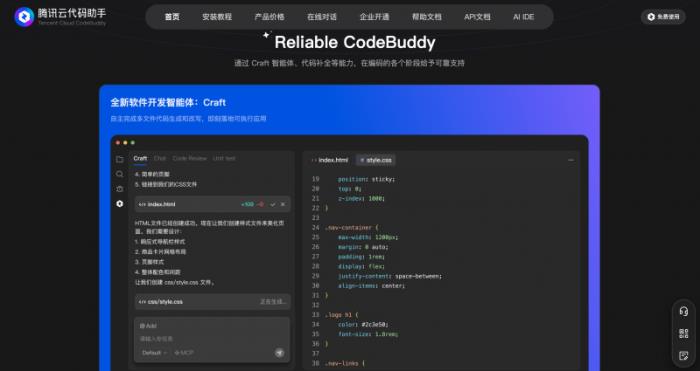Open 帮助文档 in the nav bar
Screen dimensions: 700x371
coord(426,17)
